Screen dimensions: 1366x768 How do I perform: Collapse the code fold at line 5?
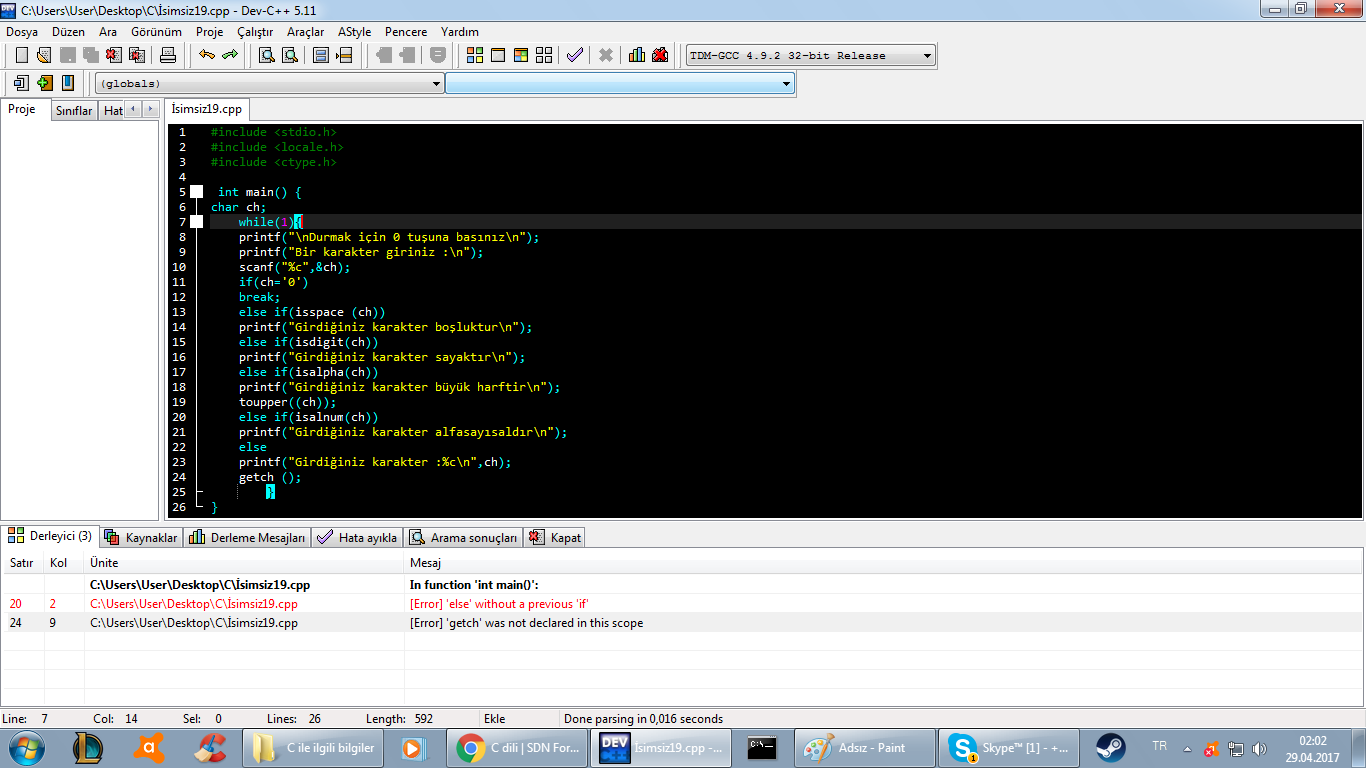pos(197,192)
